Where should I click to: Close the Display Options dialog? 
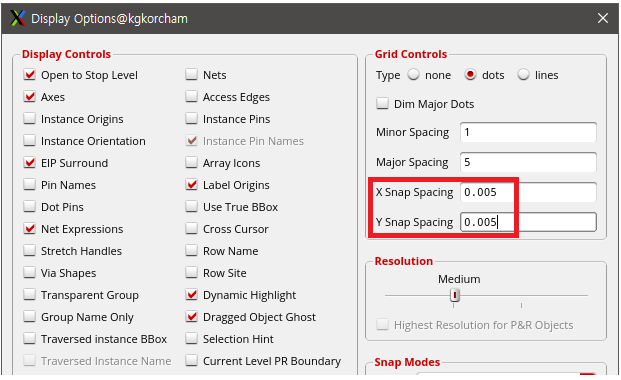coord(602,18)
